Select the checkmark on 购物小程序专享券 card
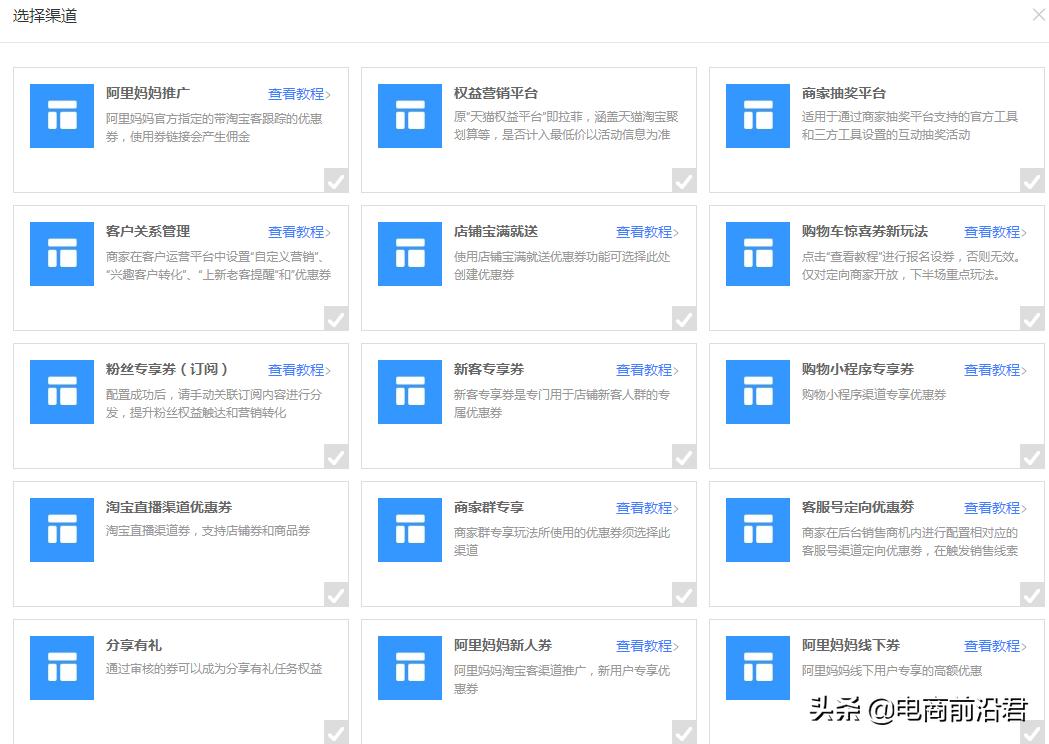Screen dimensions: 1049x744 tap(1030, 457)
